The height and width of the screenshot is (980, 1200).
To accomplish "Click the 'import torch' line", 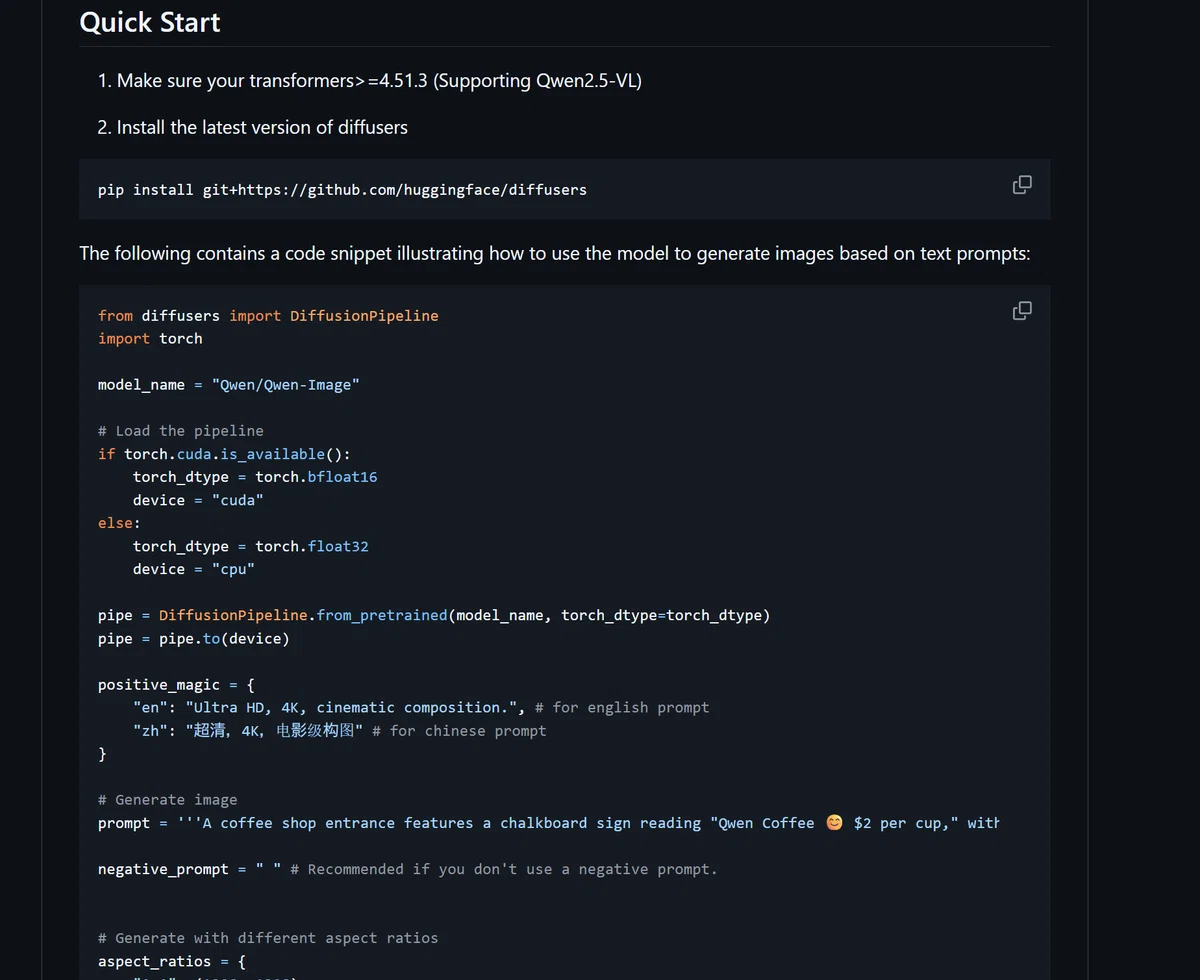I will click(x=150, y=338).
